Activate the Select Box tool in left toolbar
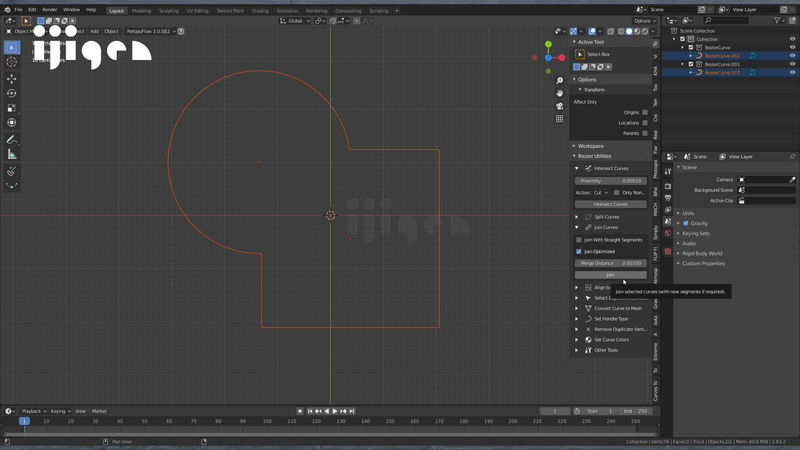This screenshot has height=450, width=800. (12, 47)
